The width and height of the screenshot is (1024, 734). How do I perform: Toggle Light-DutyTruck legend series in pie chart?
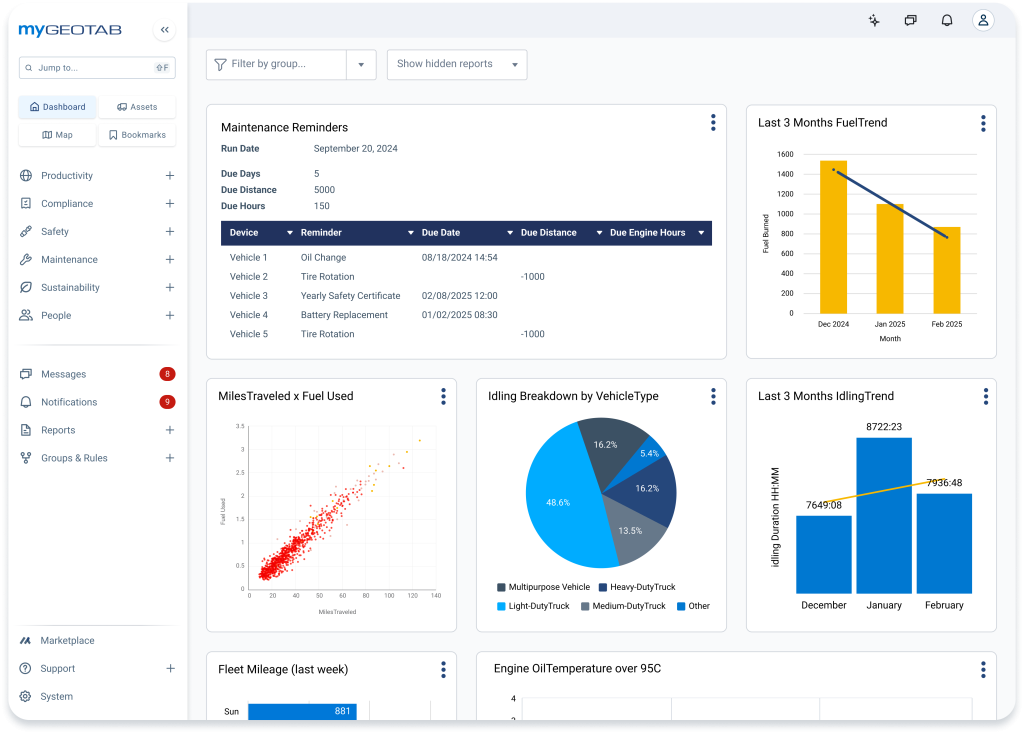pos(533,606)
